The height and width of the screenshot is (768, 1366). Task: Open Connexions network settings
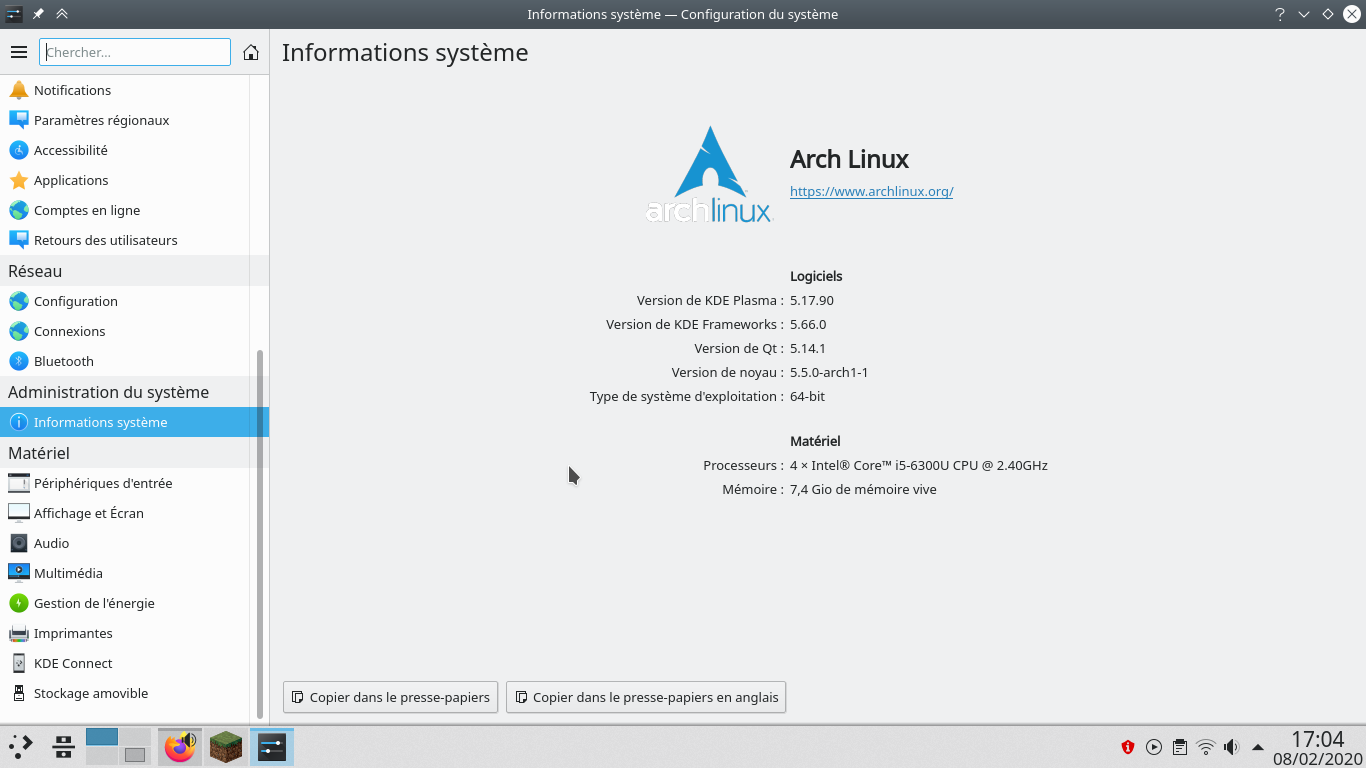point(124,331)
